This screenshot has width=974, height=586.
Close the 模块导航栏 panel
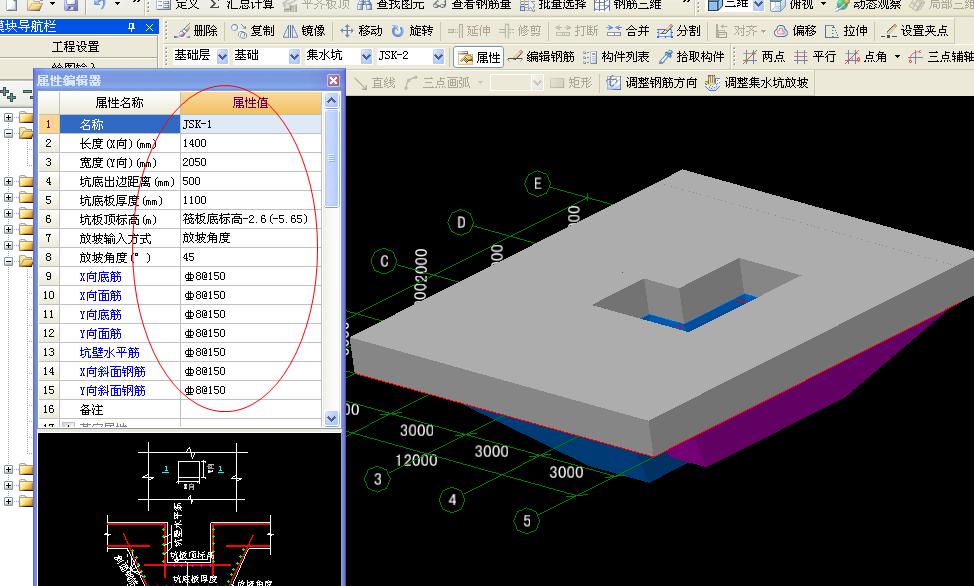click(x=150, y=27)
